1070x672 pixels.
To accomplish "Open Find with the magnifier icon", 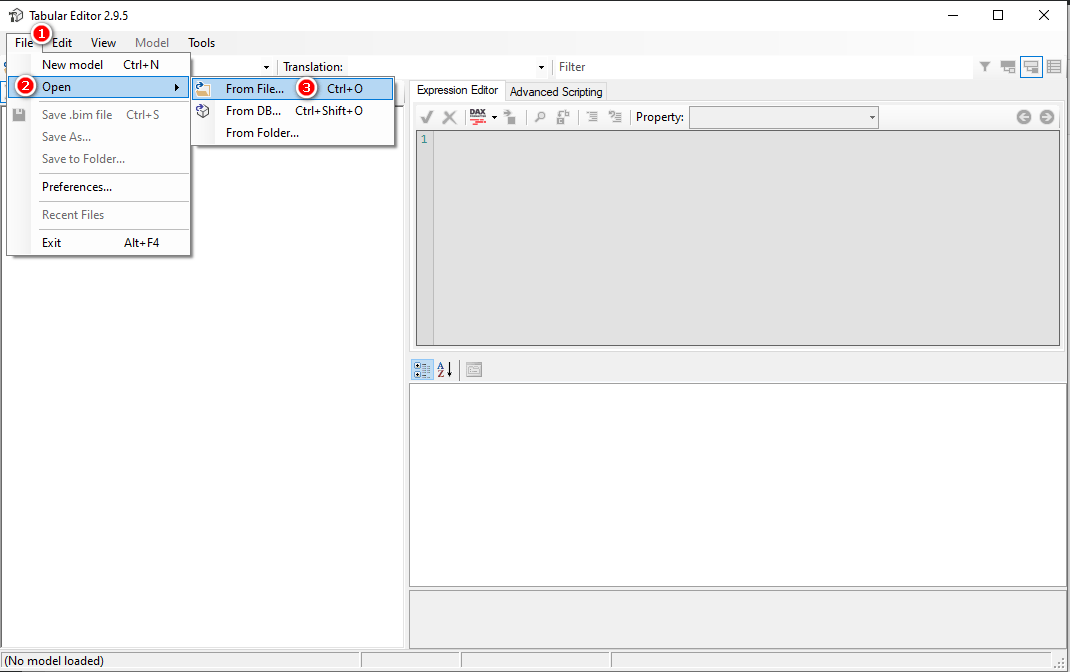I will 540,117.
